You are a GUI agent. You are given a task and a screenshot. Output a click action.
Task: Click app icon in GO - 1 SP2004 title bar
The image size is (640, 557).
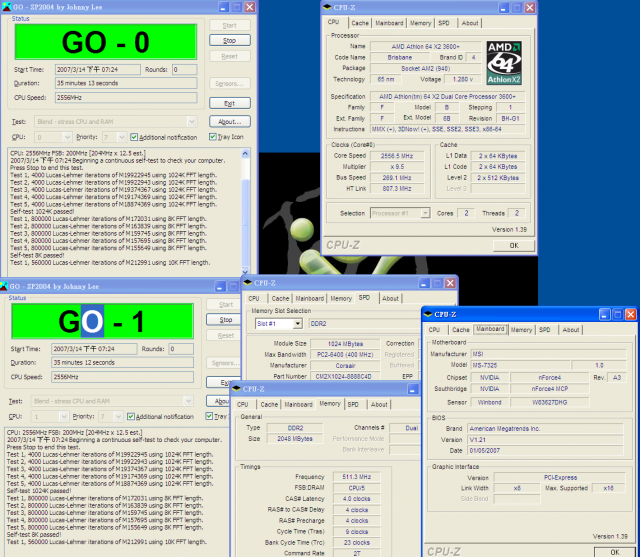[4, 286]
